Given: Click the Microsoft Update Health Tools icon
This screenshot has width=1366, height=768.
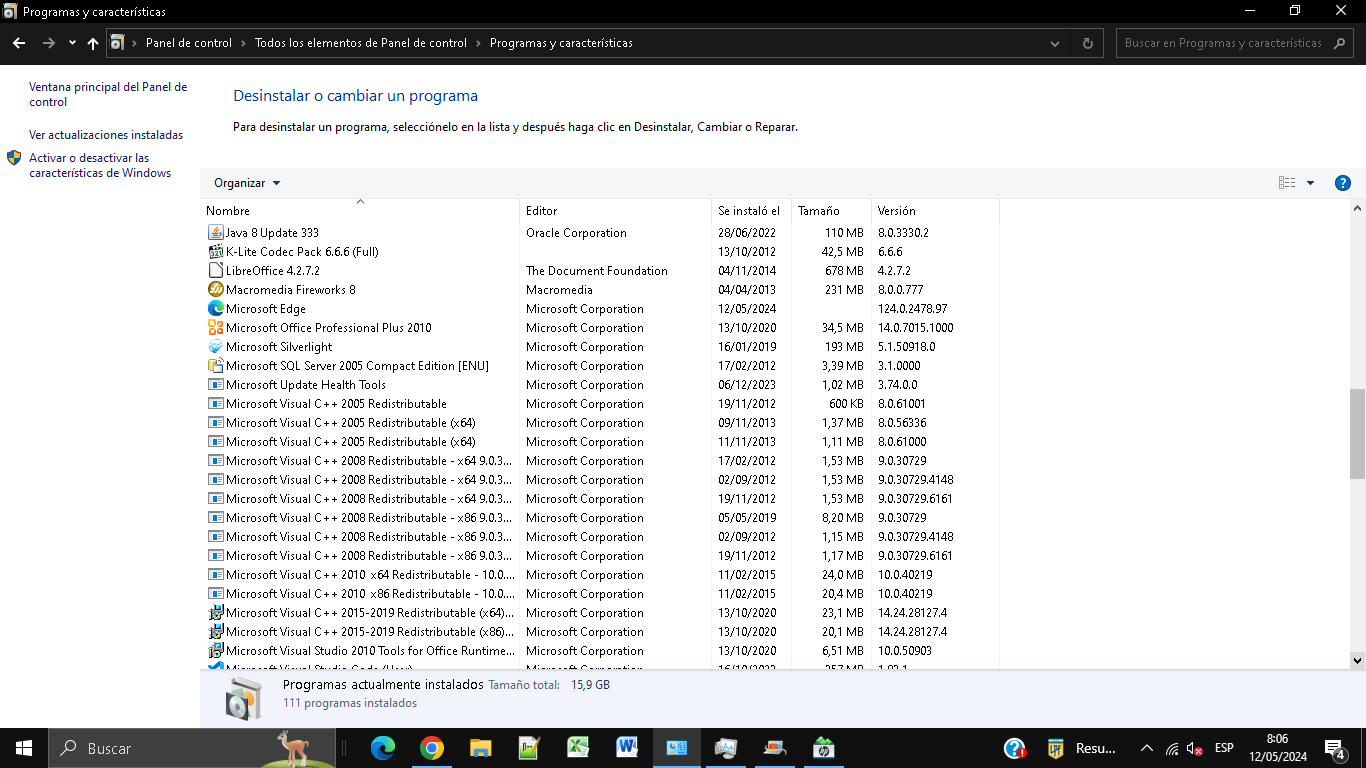Looking at the screenshot, I should click(215, 385).
